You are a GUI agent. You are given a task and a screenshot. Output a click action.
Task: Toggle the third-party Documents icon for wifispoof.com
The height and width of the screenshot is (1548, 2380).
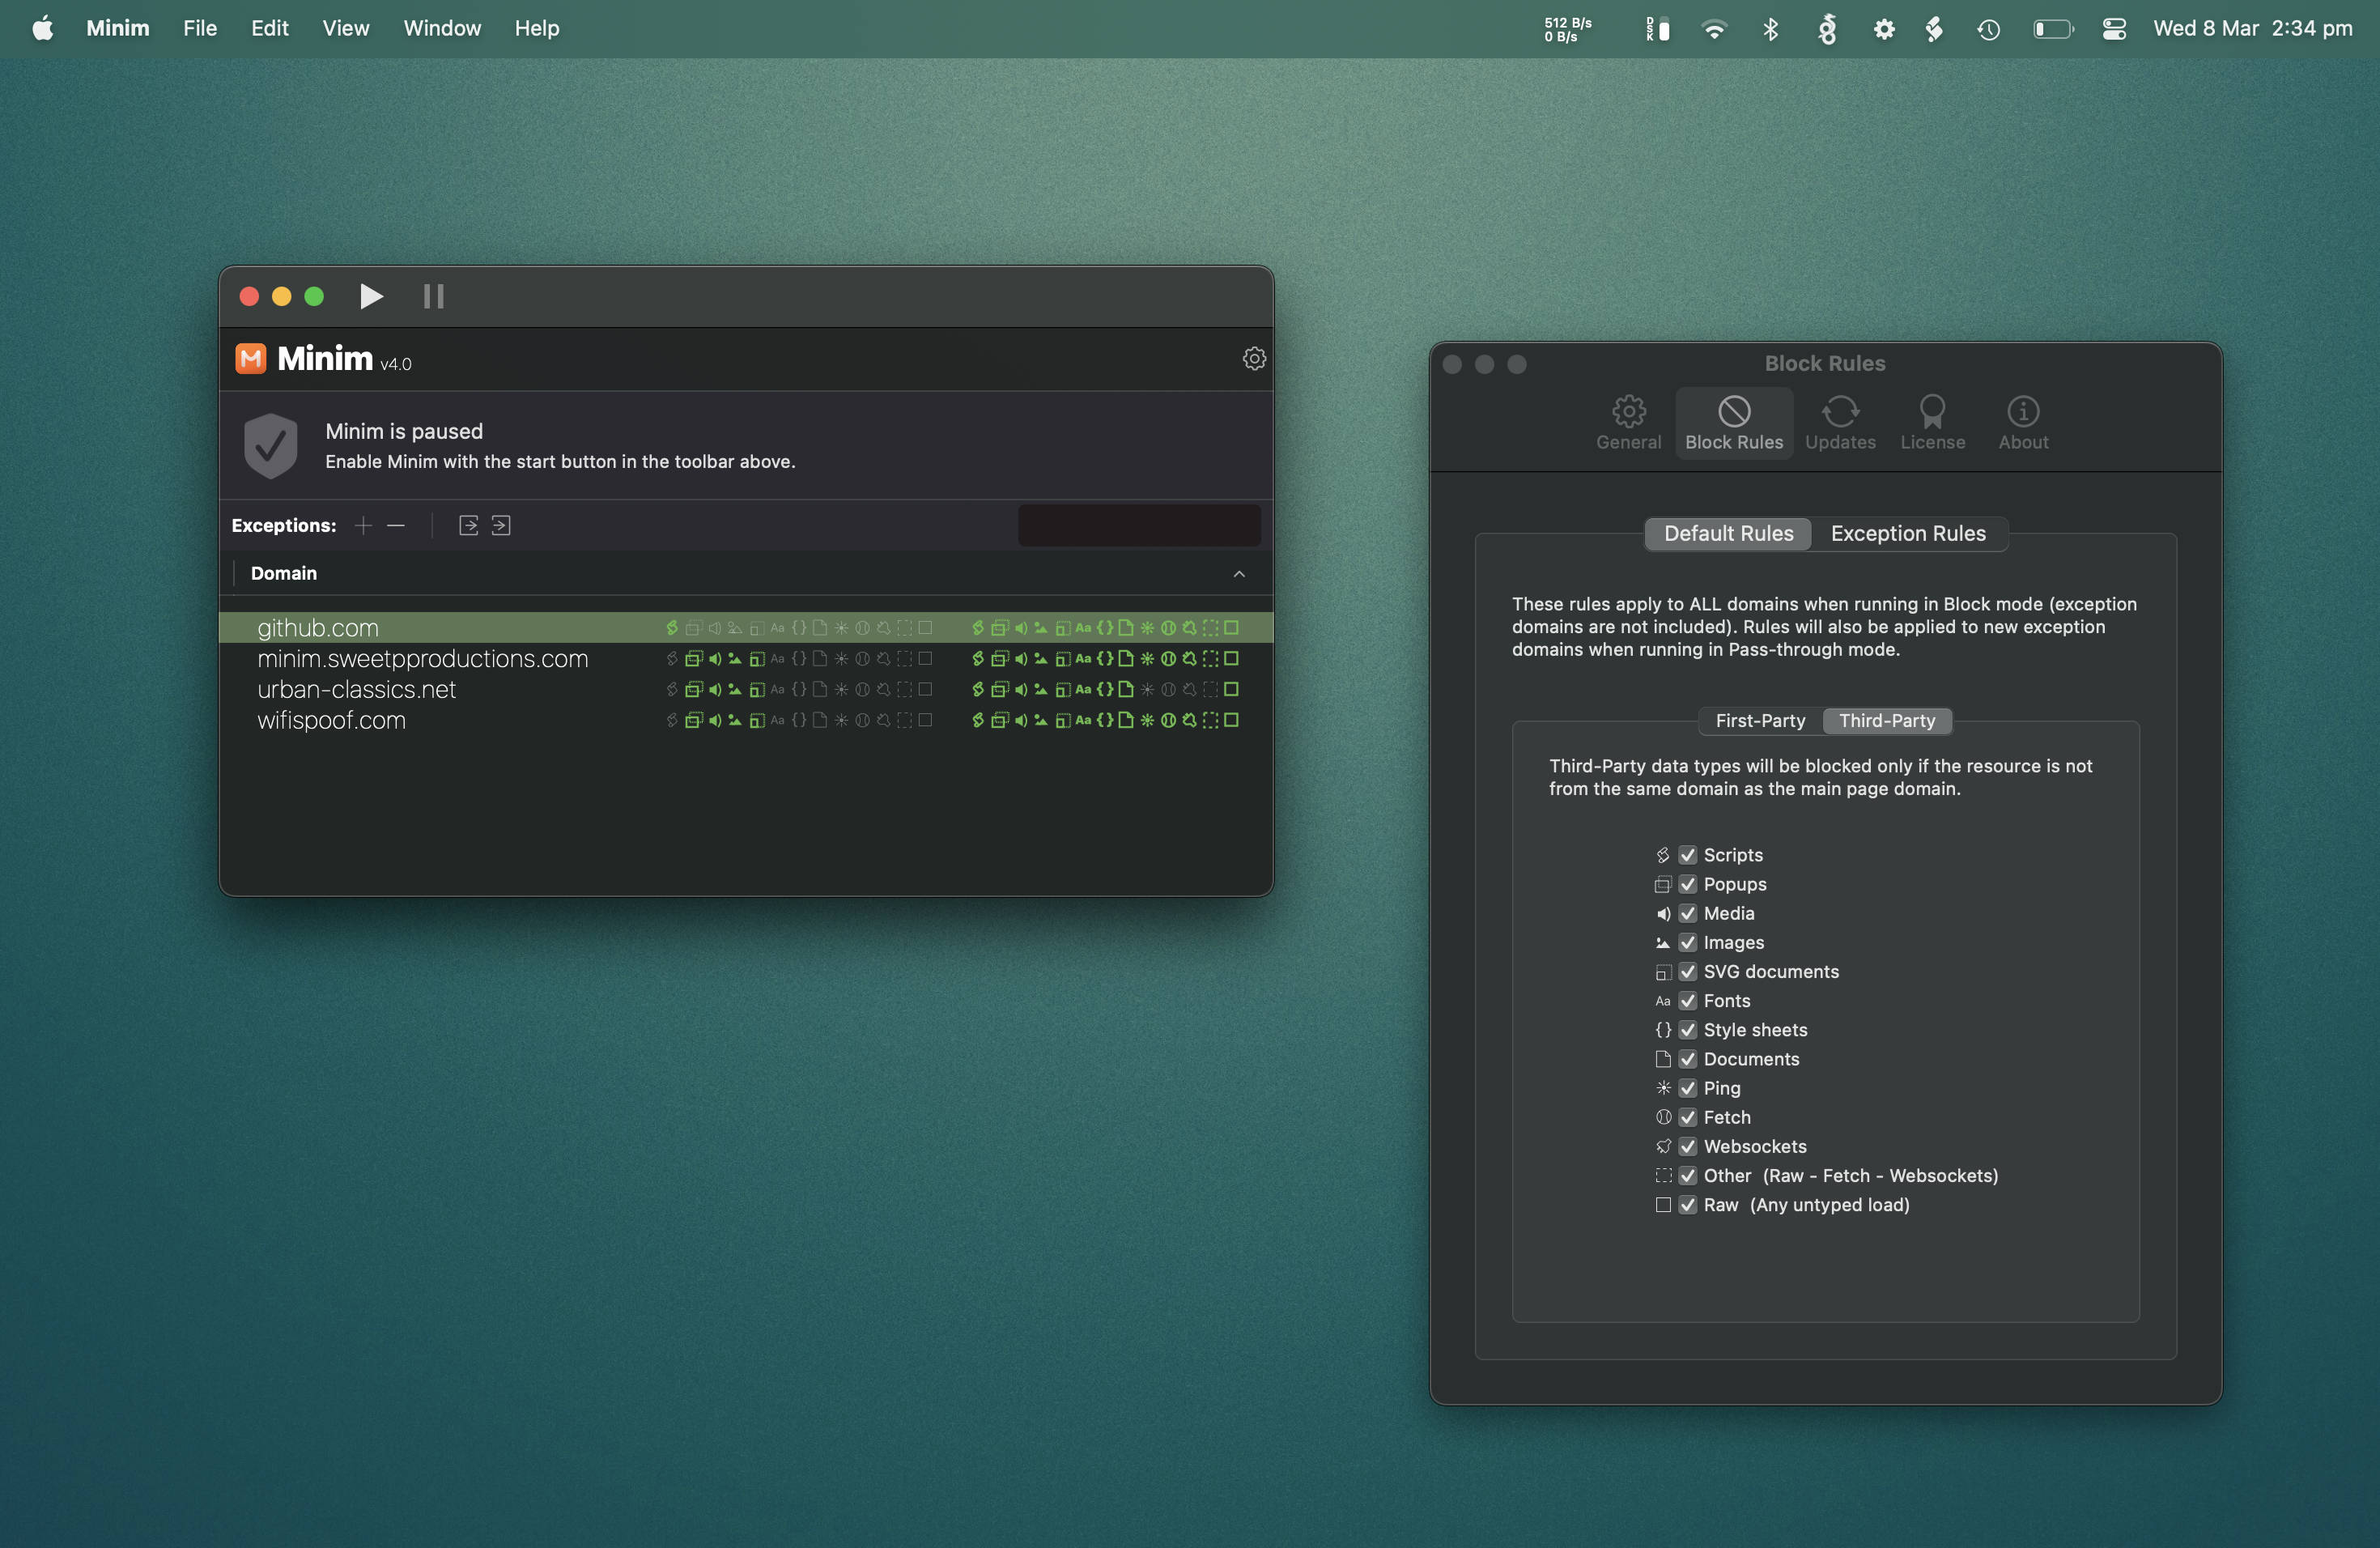[1126, 721]
